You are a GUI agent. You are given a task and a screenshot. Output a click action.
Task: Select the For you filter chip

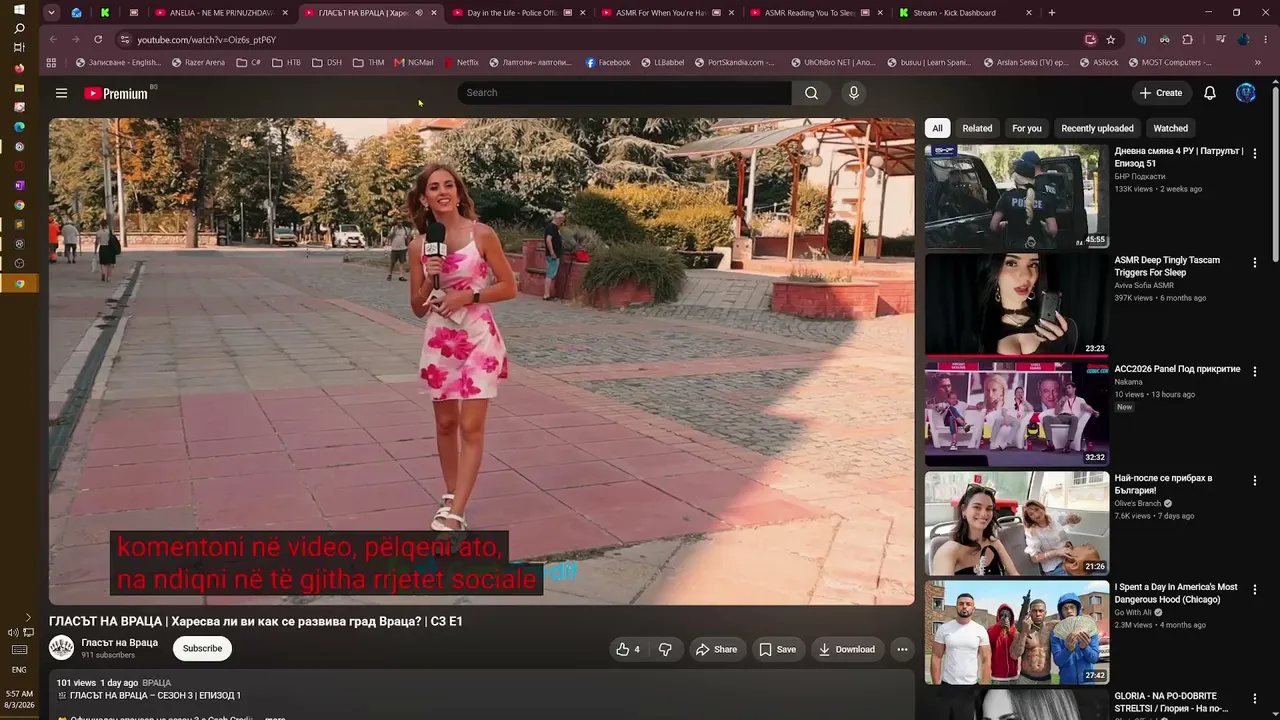click(x=1026, y=128)
